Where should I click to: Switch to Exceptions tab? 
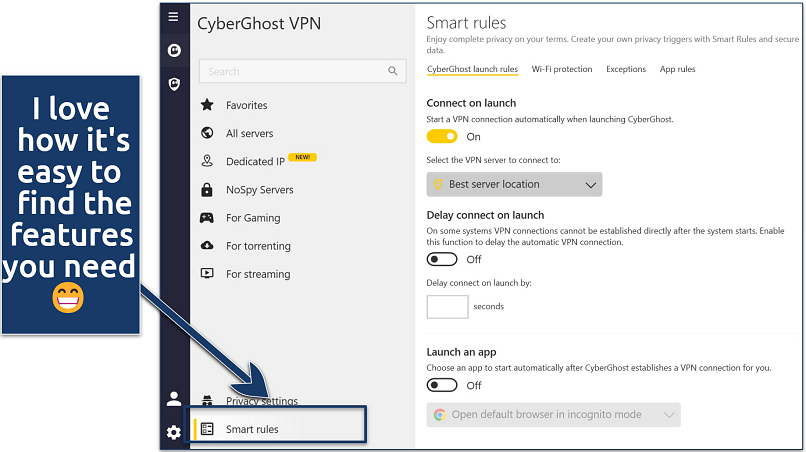point(626,69)
